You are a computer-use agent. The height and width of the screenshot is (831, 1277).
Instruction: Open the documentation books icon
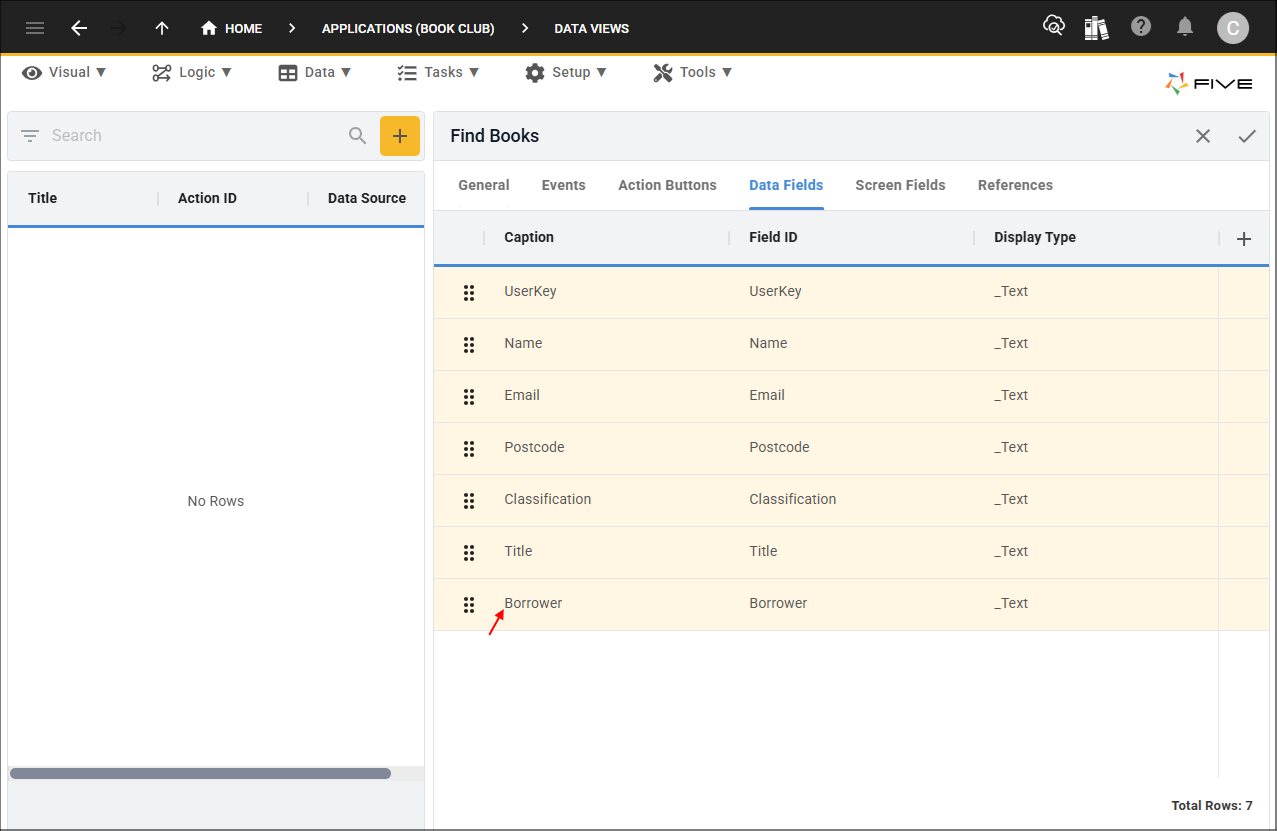pos(1096,28)
